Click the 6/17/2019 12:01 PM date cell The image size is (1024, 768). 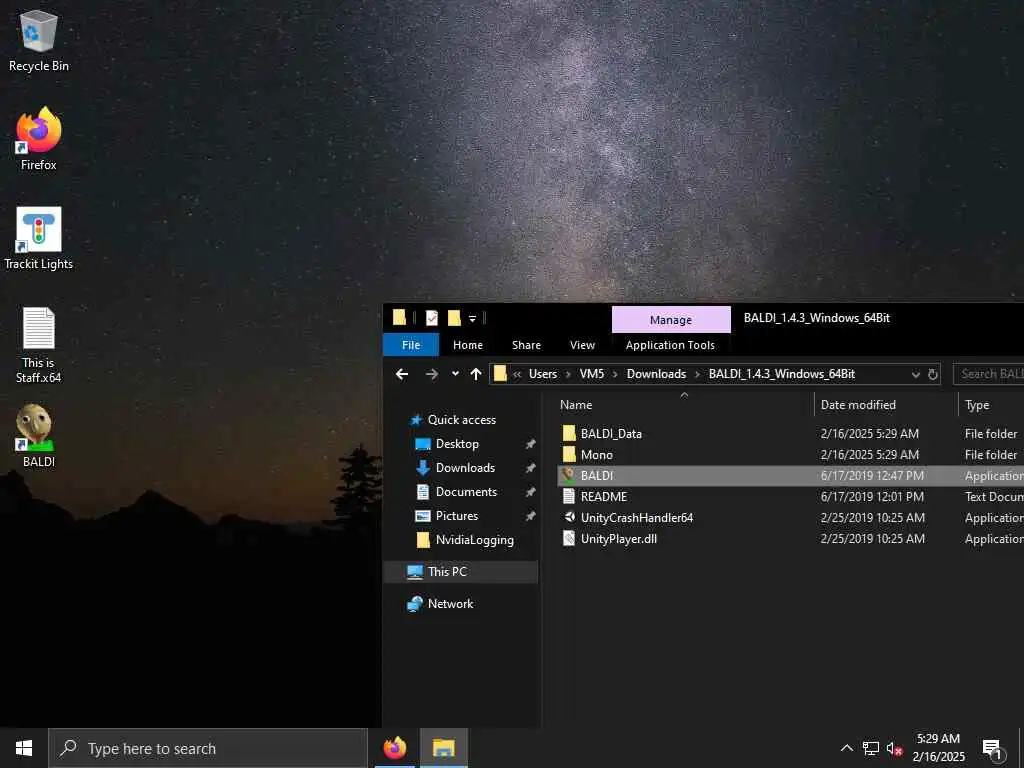[872, 496]
